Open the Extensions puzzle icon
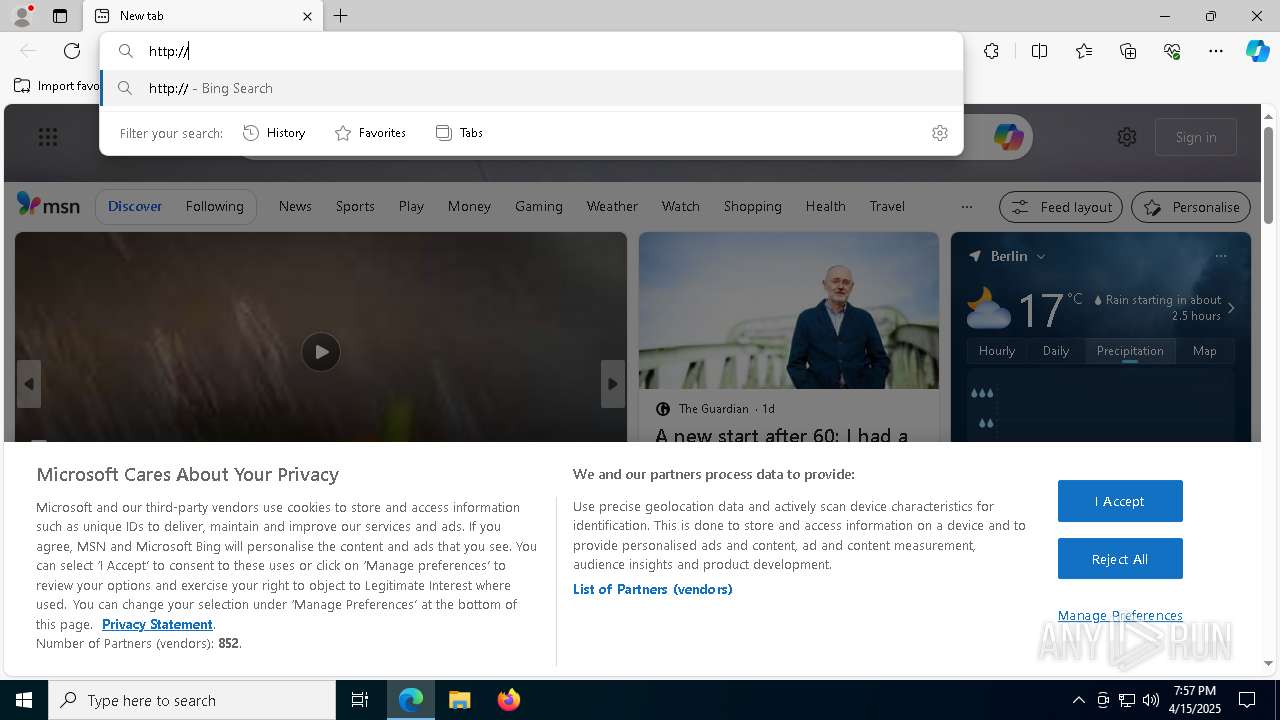 (991, 51)
